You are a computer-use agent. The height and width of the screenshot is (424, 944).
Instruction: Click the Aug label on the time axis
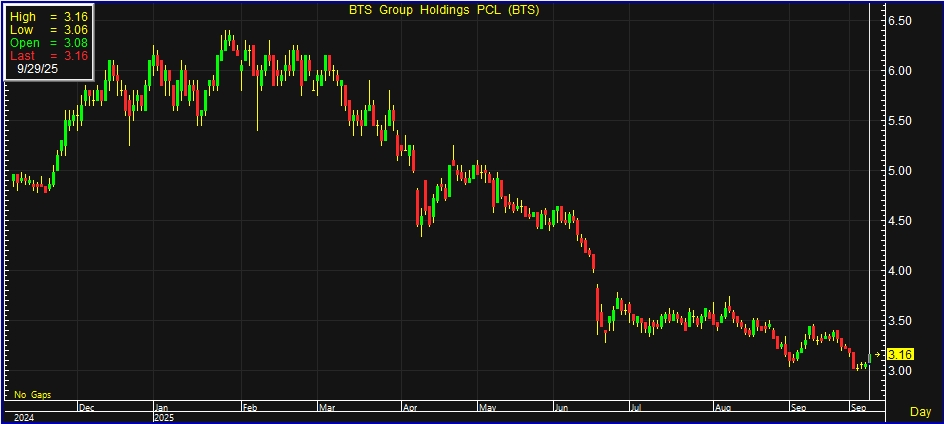click(722, 408)
